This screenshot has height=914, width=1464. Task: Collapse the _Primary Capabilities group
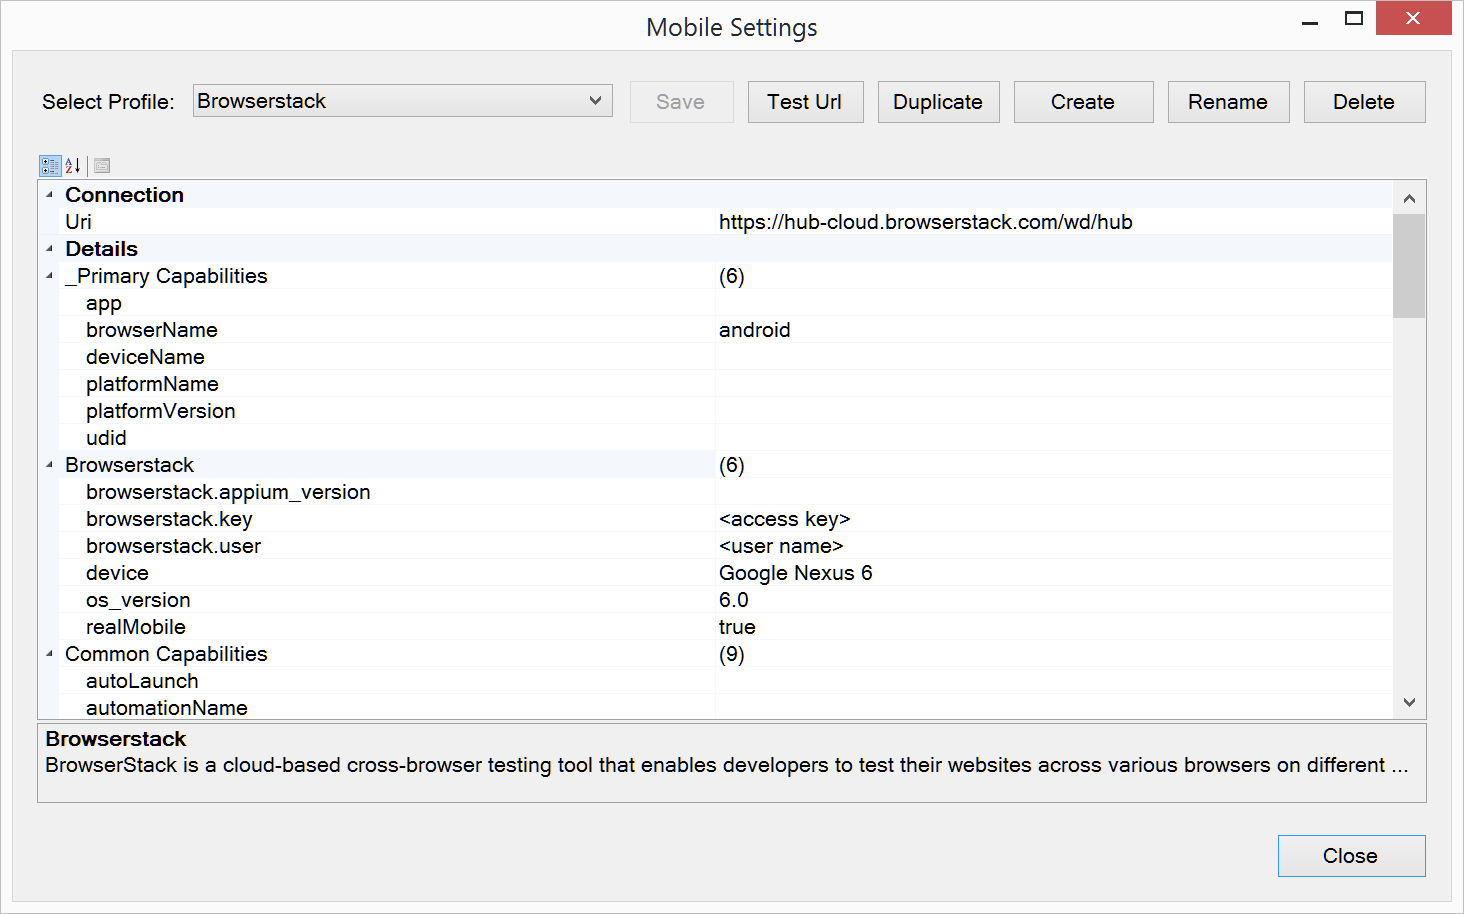[49, 276]
